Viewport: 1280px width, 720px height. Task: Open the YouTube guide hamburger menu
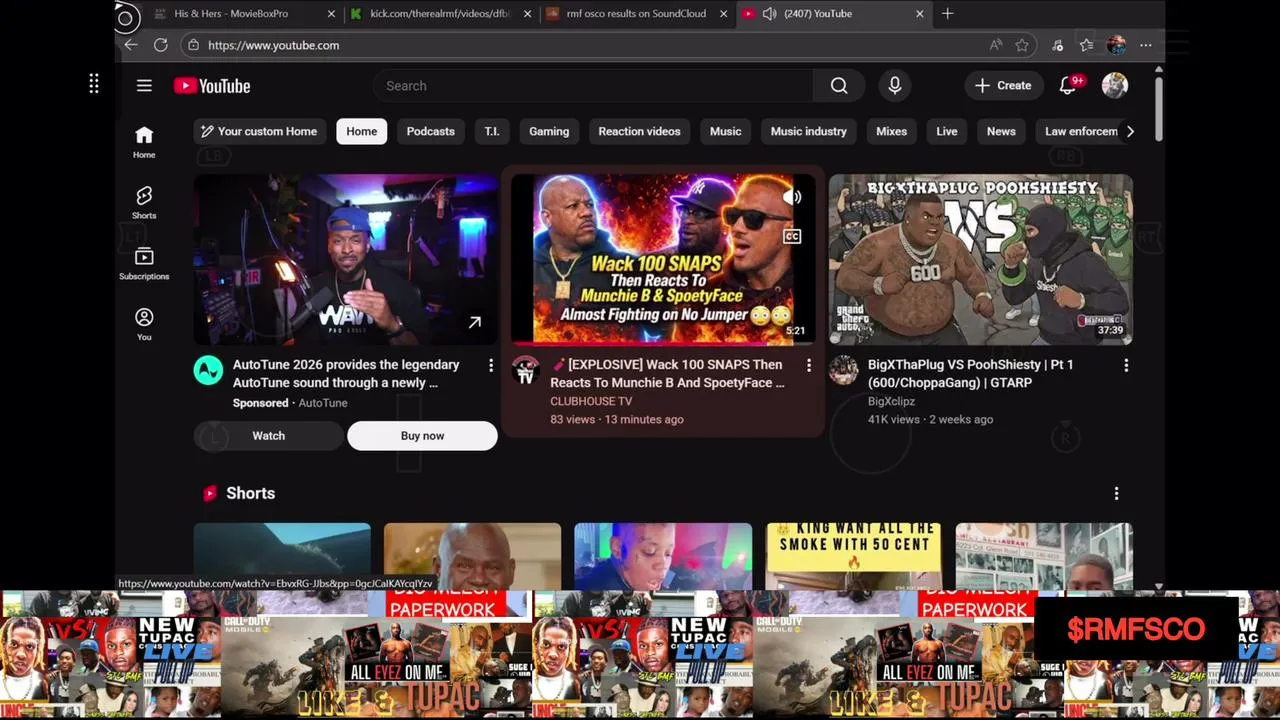(x=144, y=86)
